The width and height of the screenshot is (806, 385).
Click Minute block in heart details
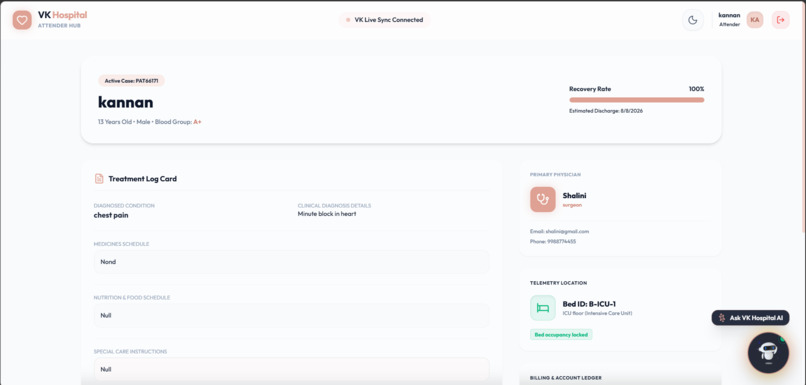point(327,214)
